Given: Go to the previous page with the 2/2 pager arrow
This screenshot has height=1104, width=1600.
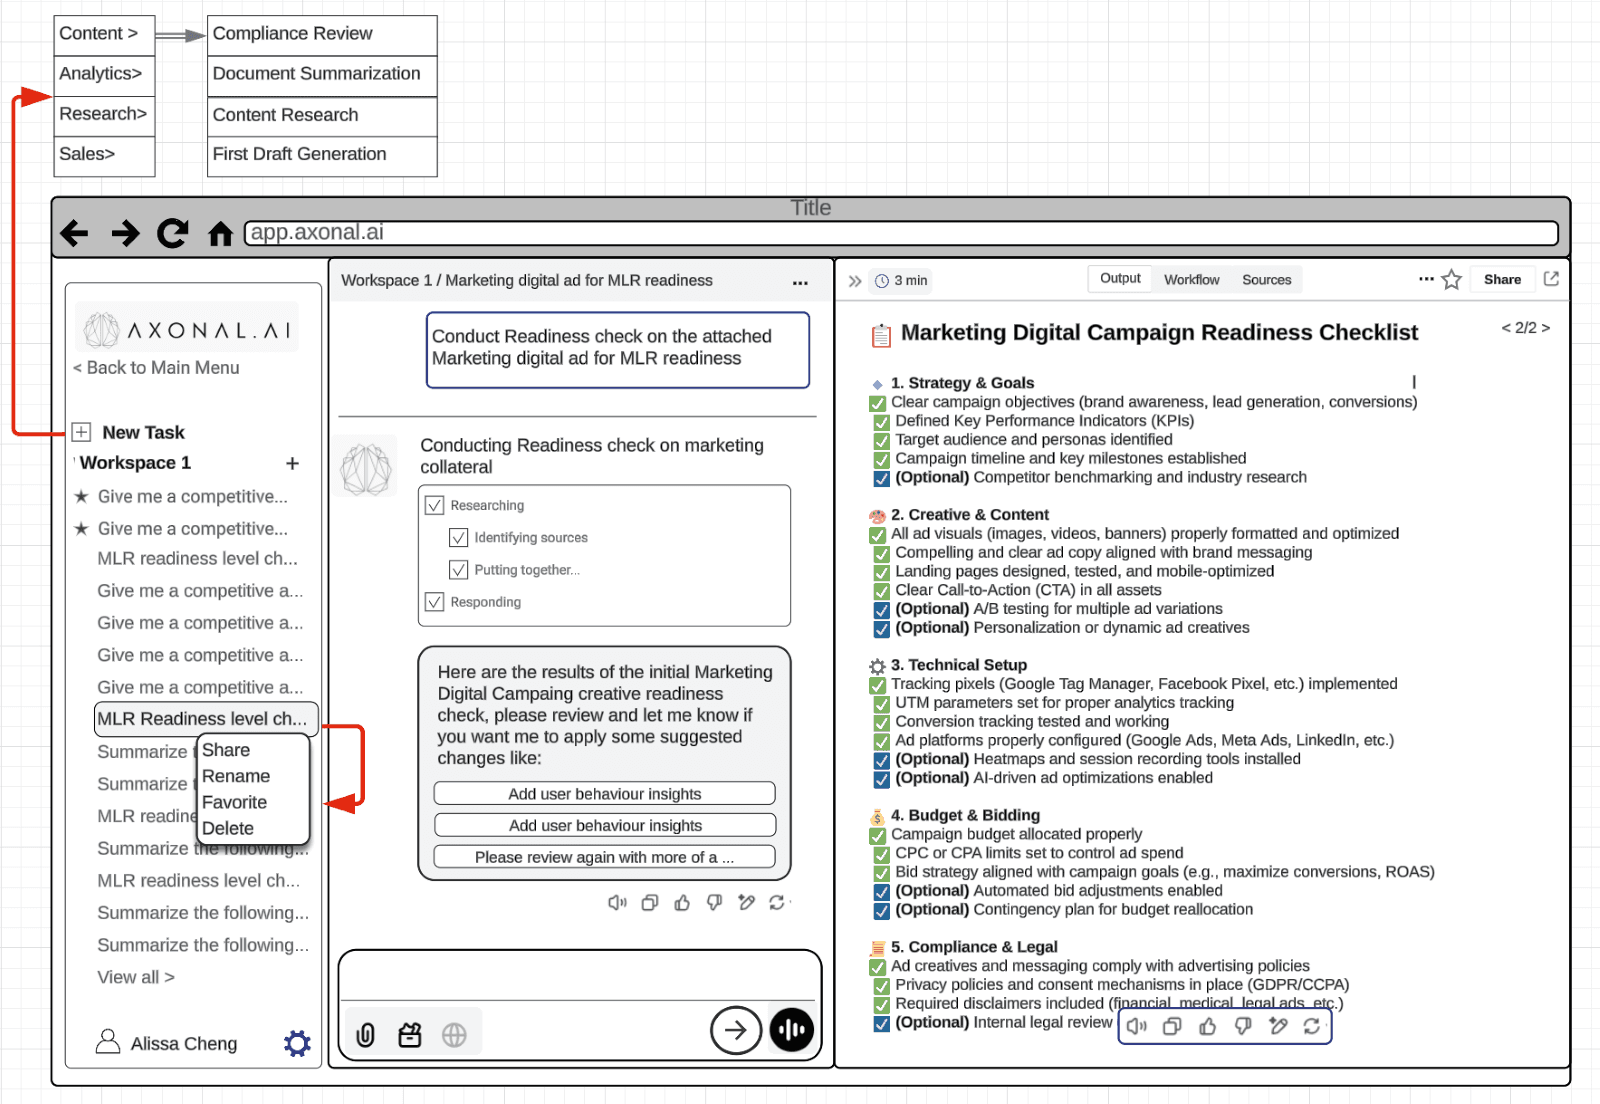Looking at the screenshot, I should (x=1506, y=328).
